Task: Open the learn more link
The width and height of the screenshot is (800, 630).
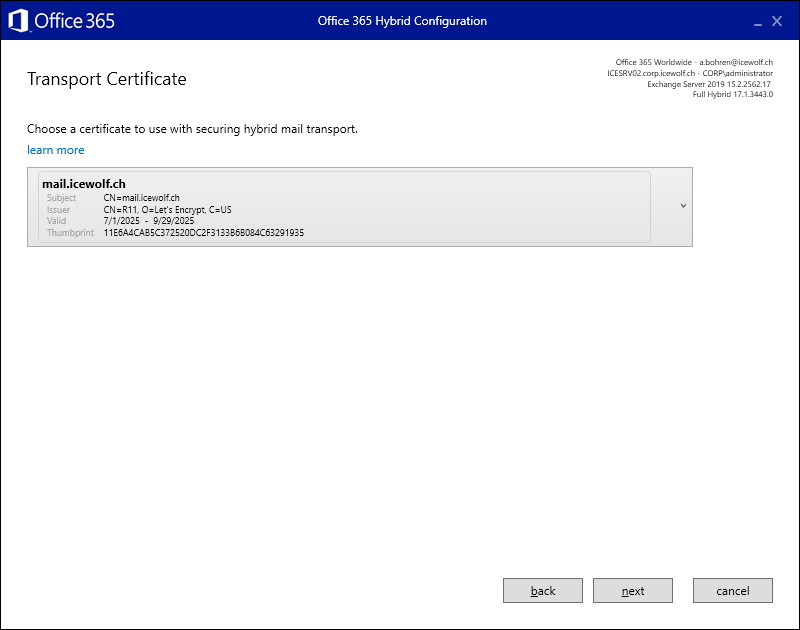Action: [x=56, y=150]
